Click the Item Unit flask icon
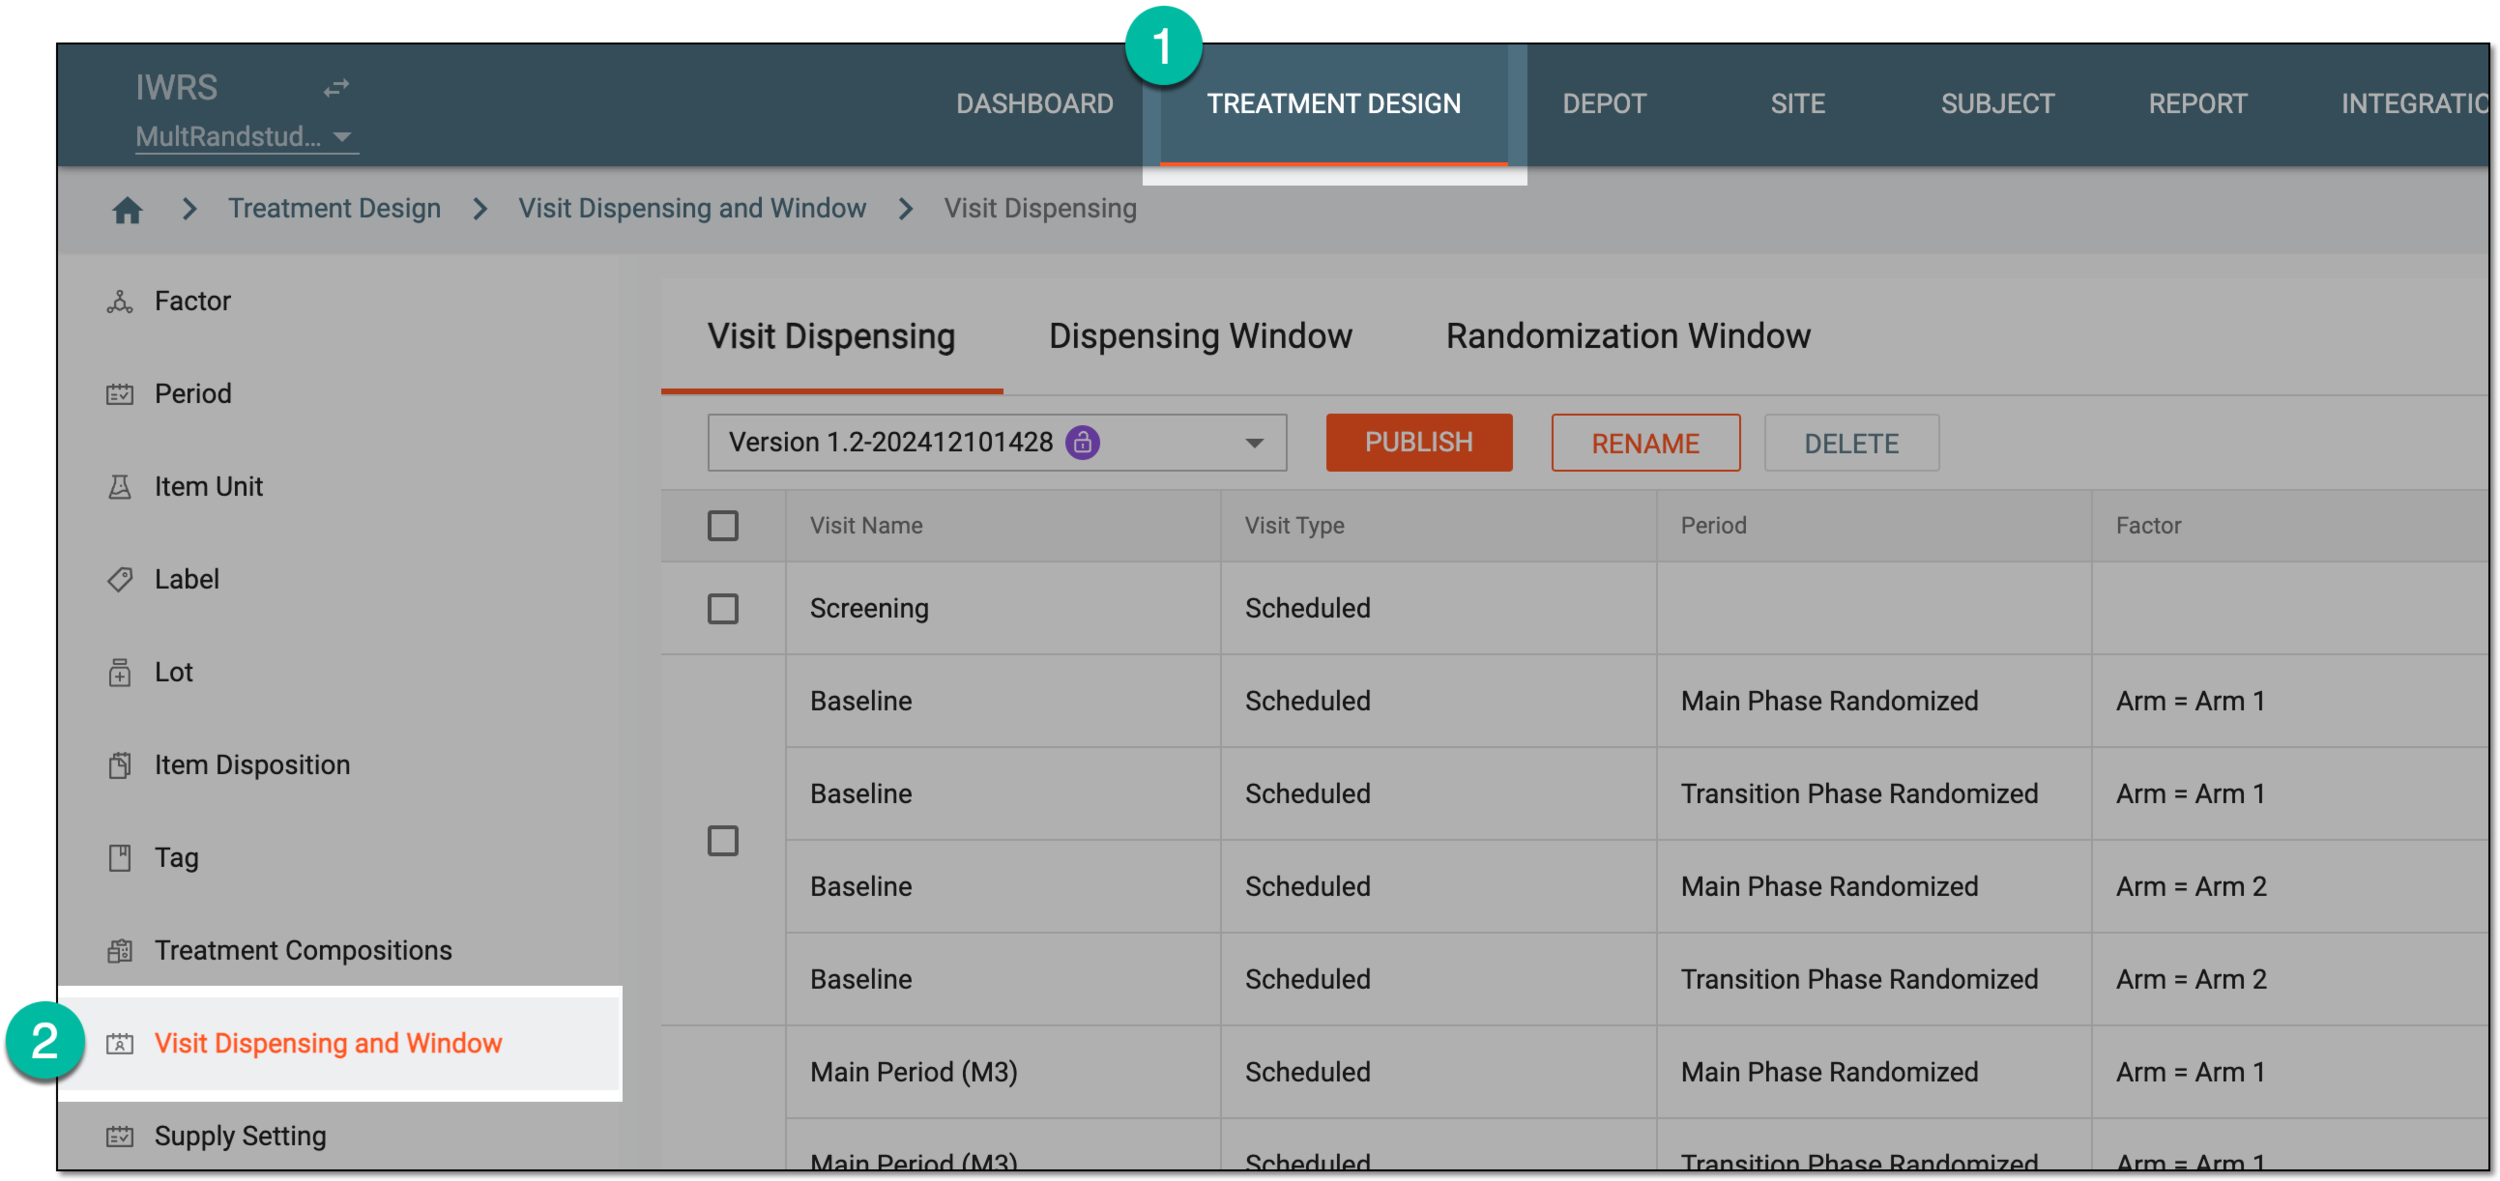Screen dimensions: 2500x1181 pyautogui.click(x=120, y=487)
